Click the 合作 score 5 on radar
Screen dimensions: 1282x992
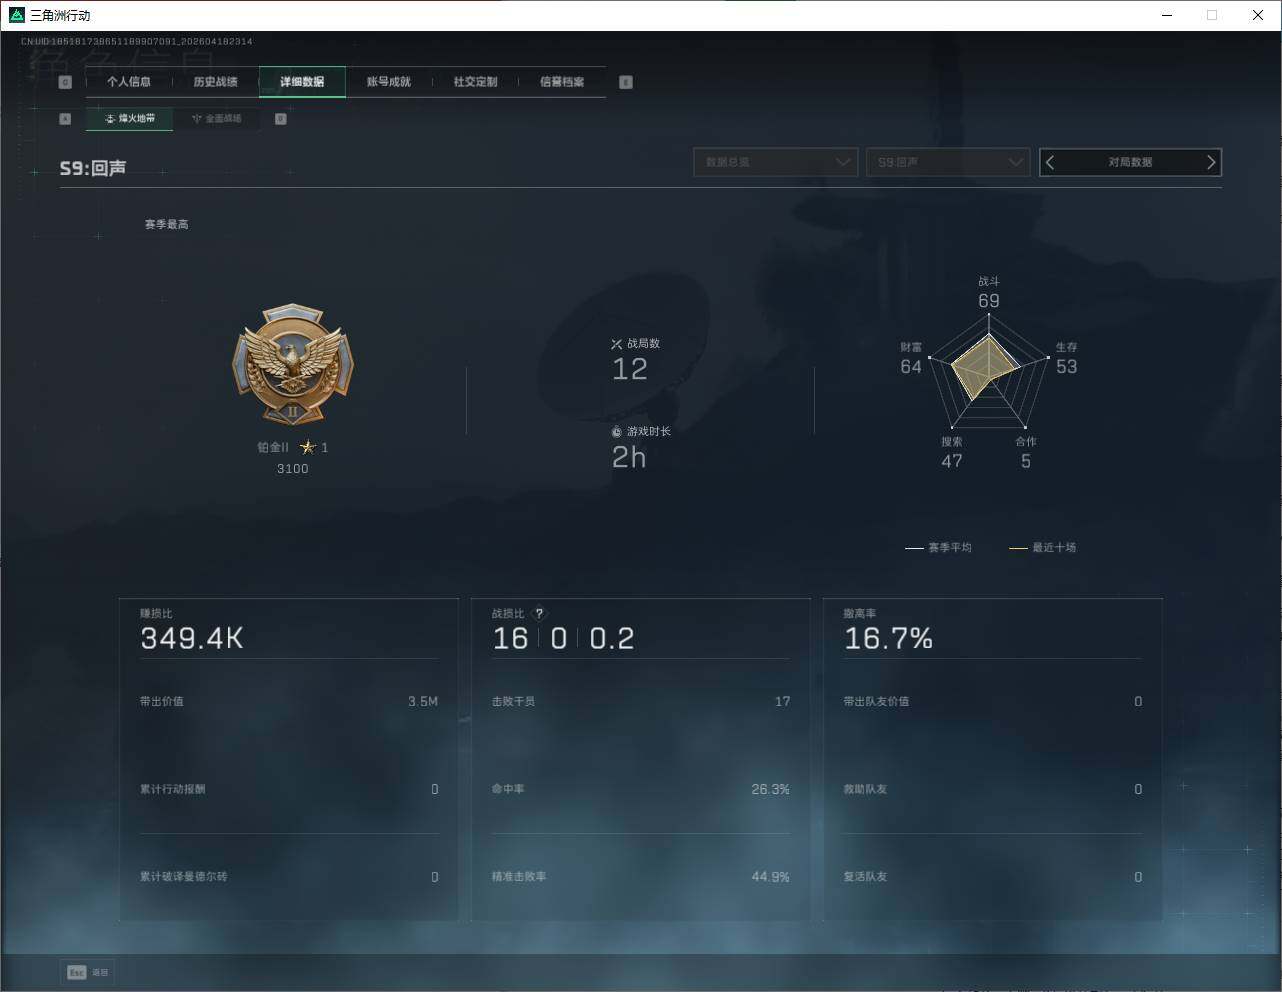coord(1026,461)
